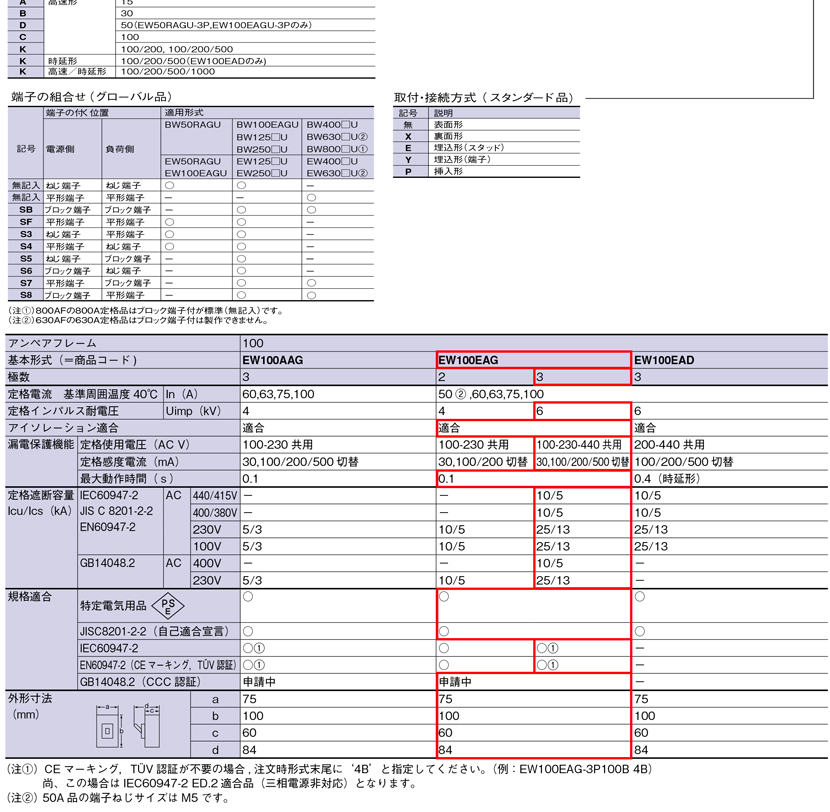Click the breaker outline dimension diagram
This screenshot has width=830, height=812.
(x=128, y=726)
